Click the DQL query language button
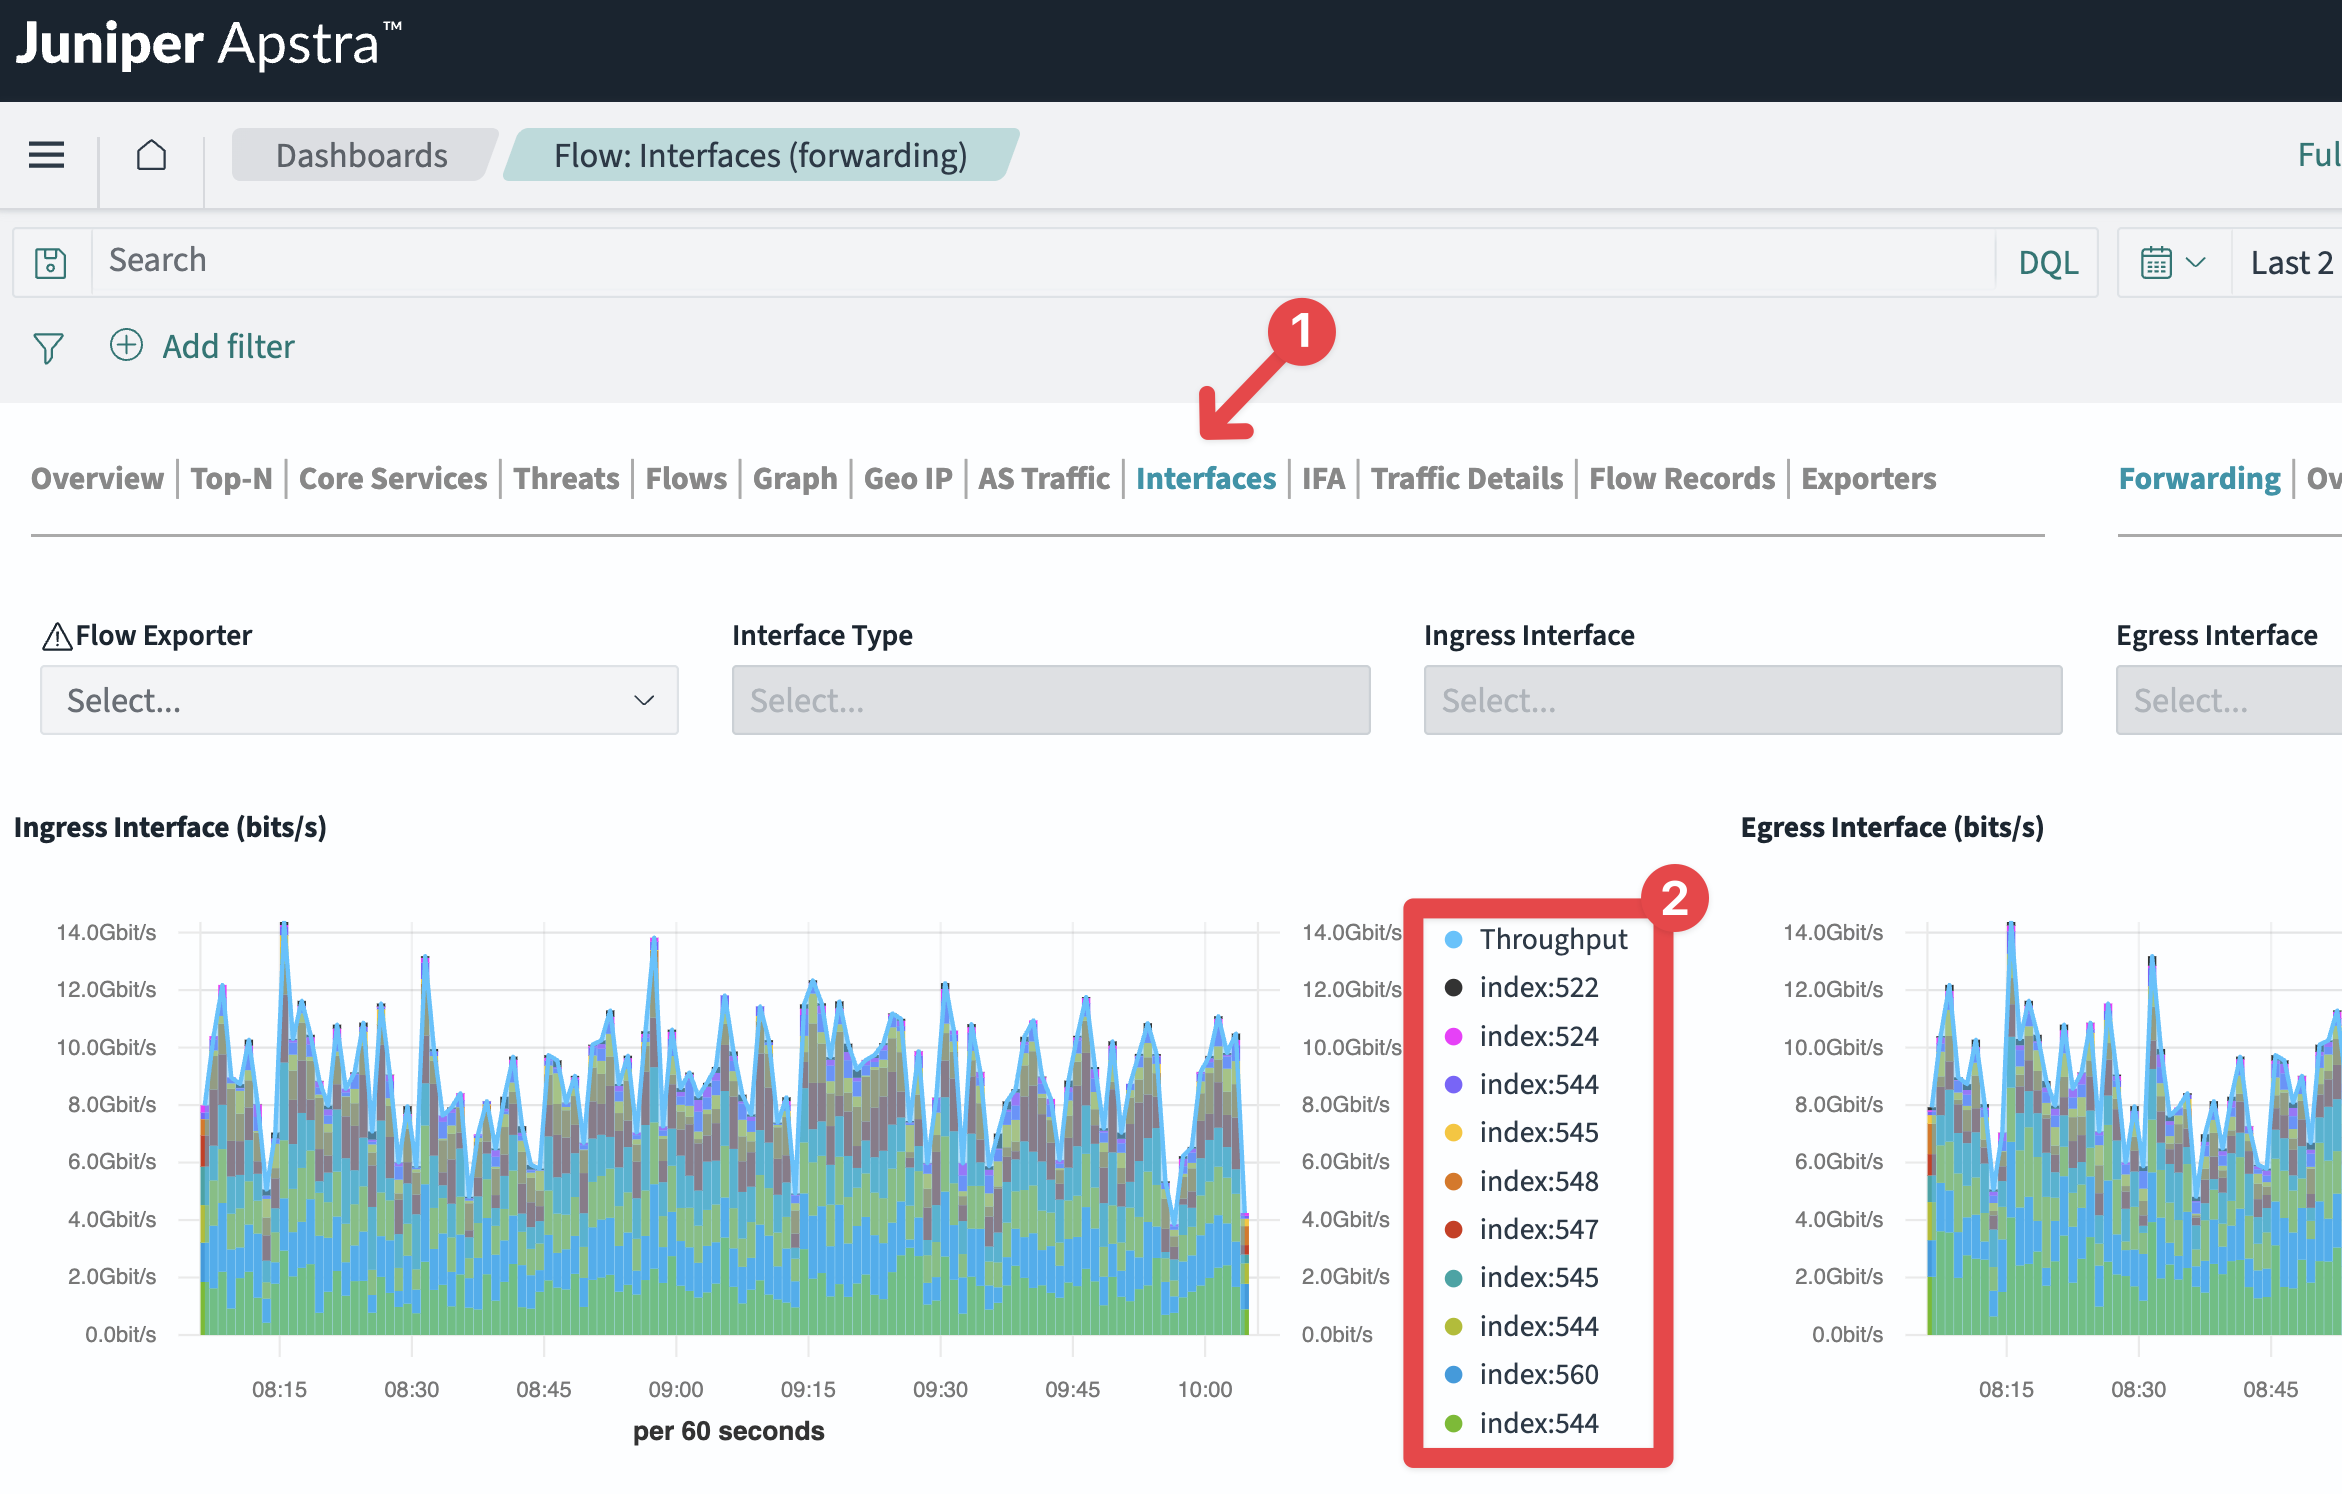2342x1494 pixels. [2048, 263]
